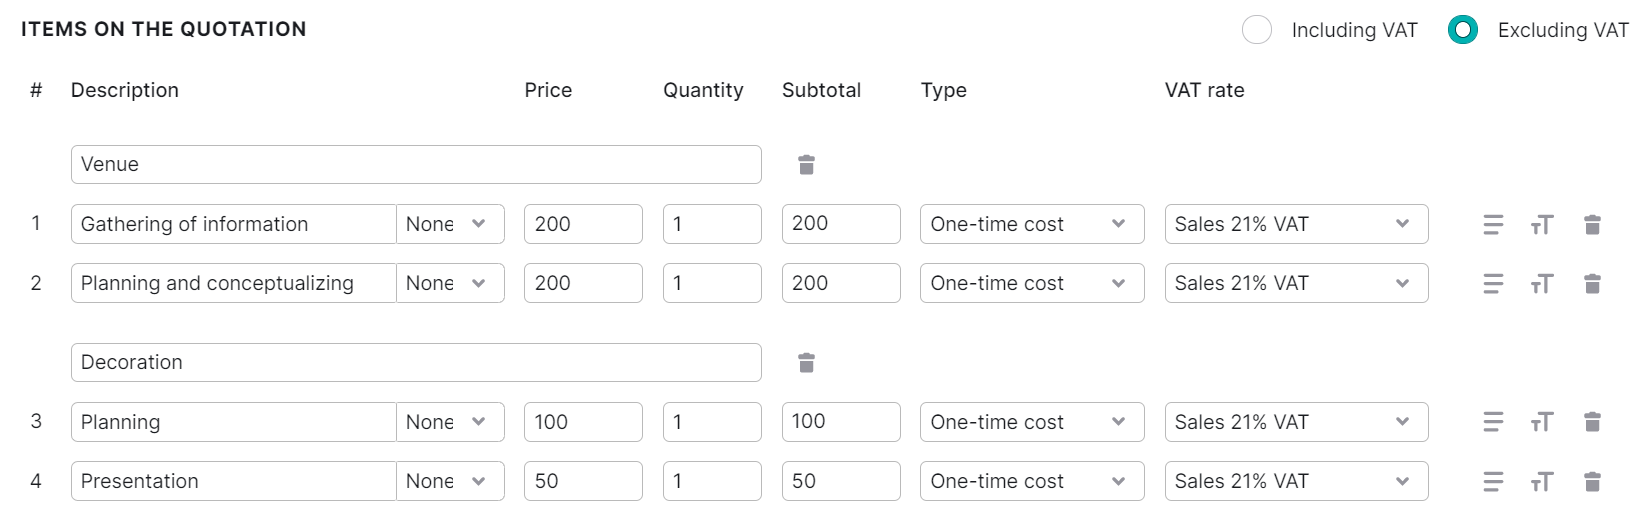Click text format icon on Gathering of information row
Viewport: 1648px width, 511px height.
coord(1542,225)
